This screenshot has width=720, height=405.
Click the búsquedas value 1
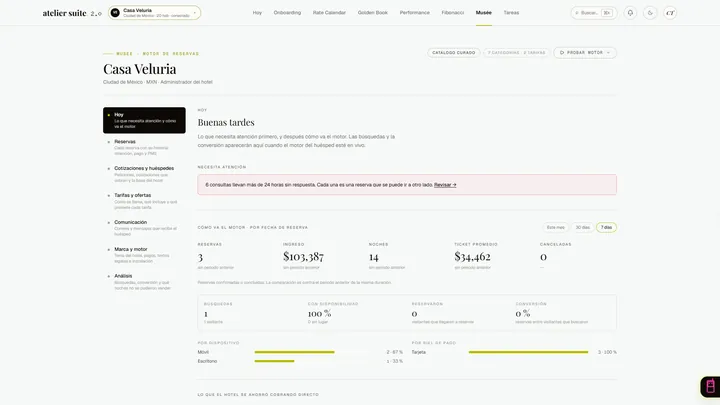pos(206,314)
